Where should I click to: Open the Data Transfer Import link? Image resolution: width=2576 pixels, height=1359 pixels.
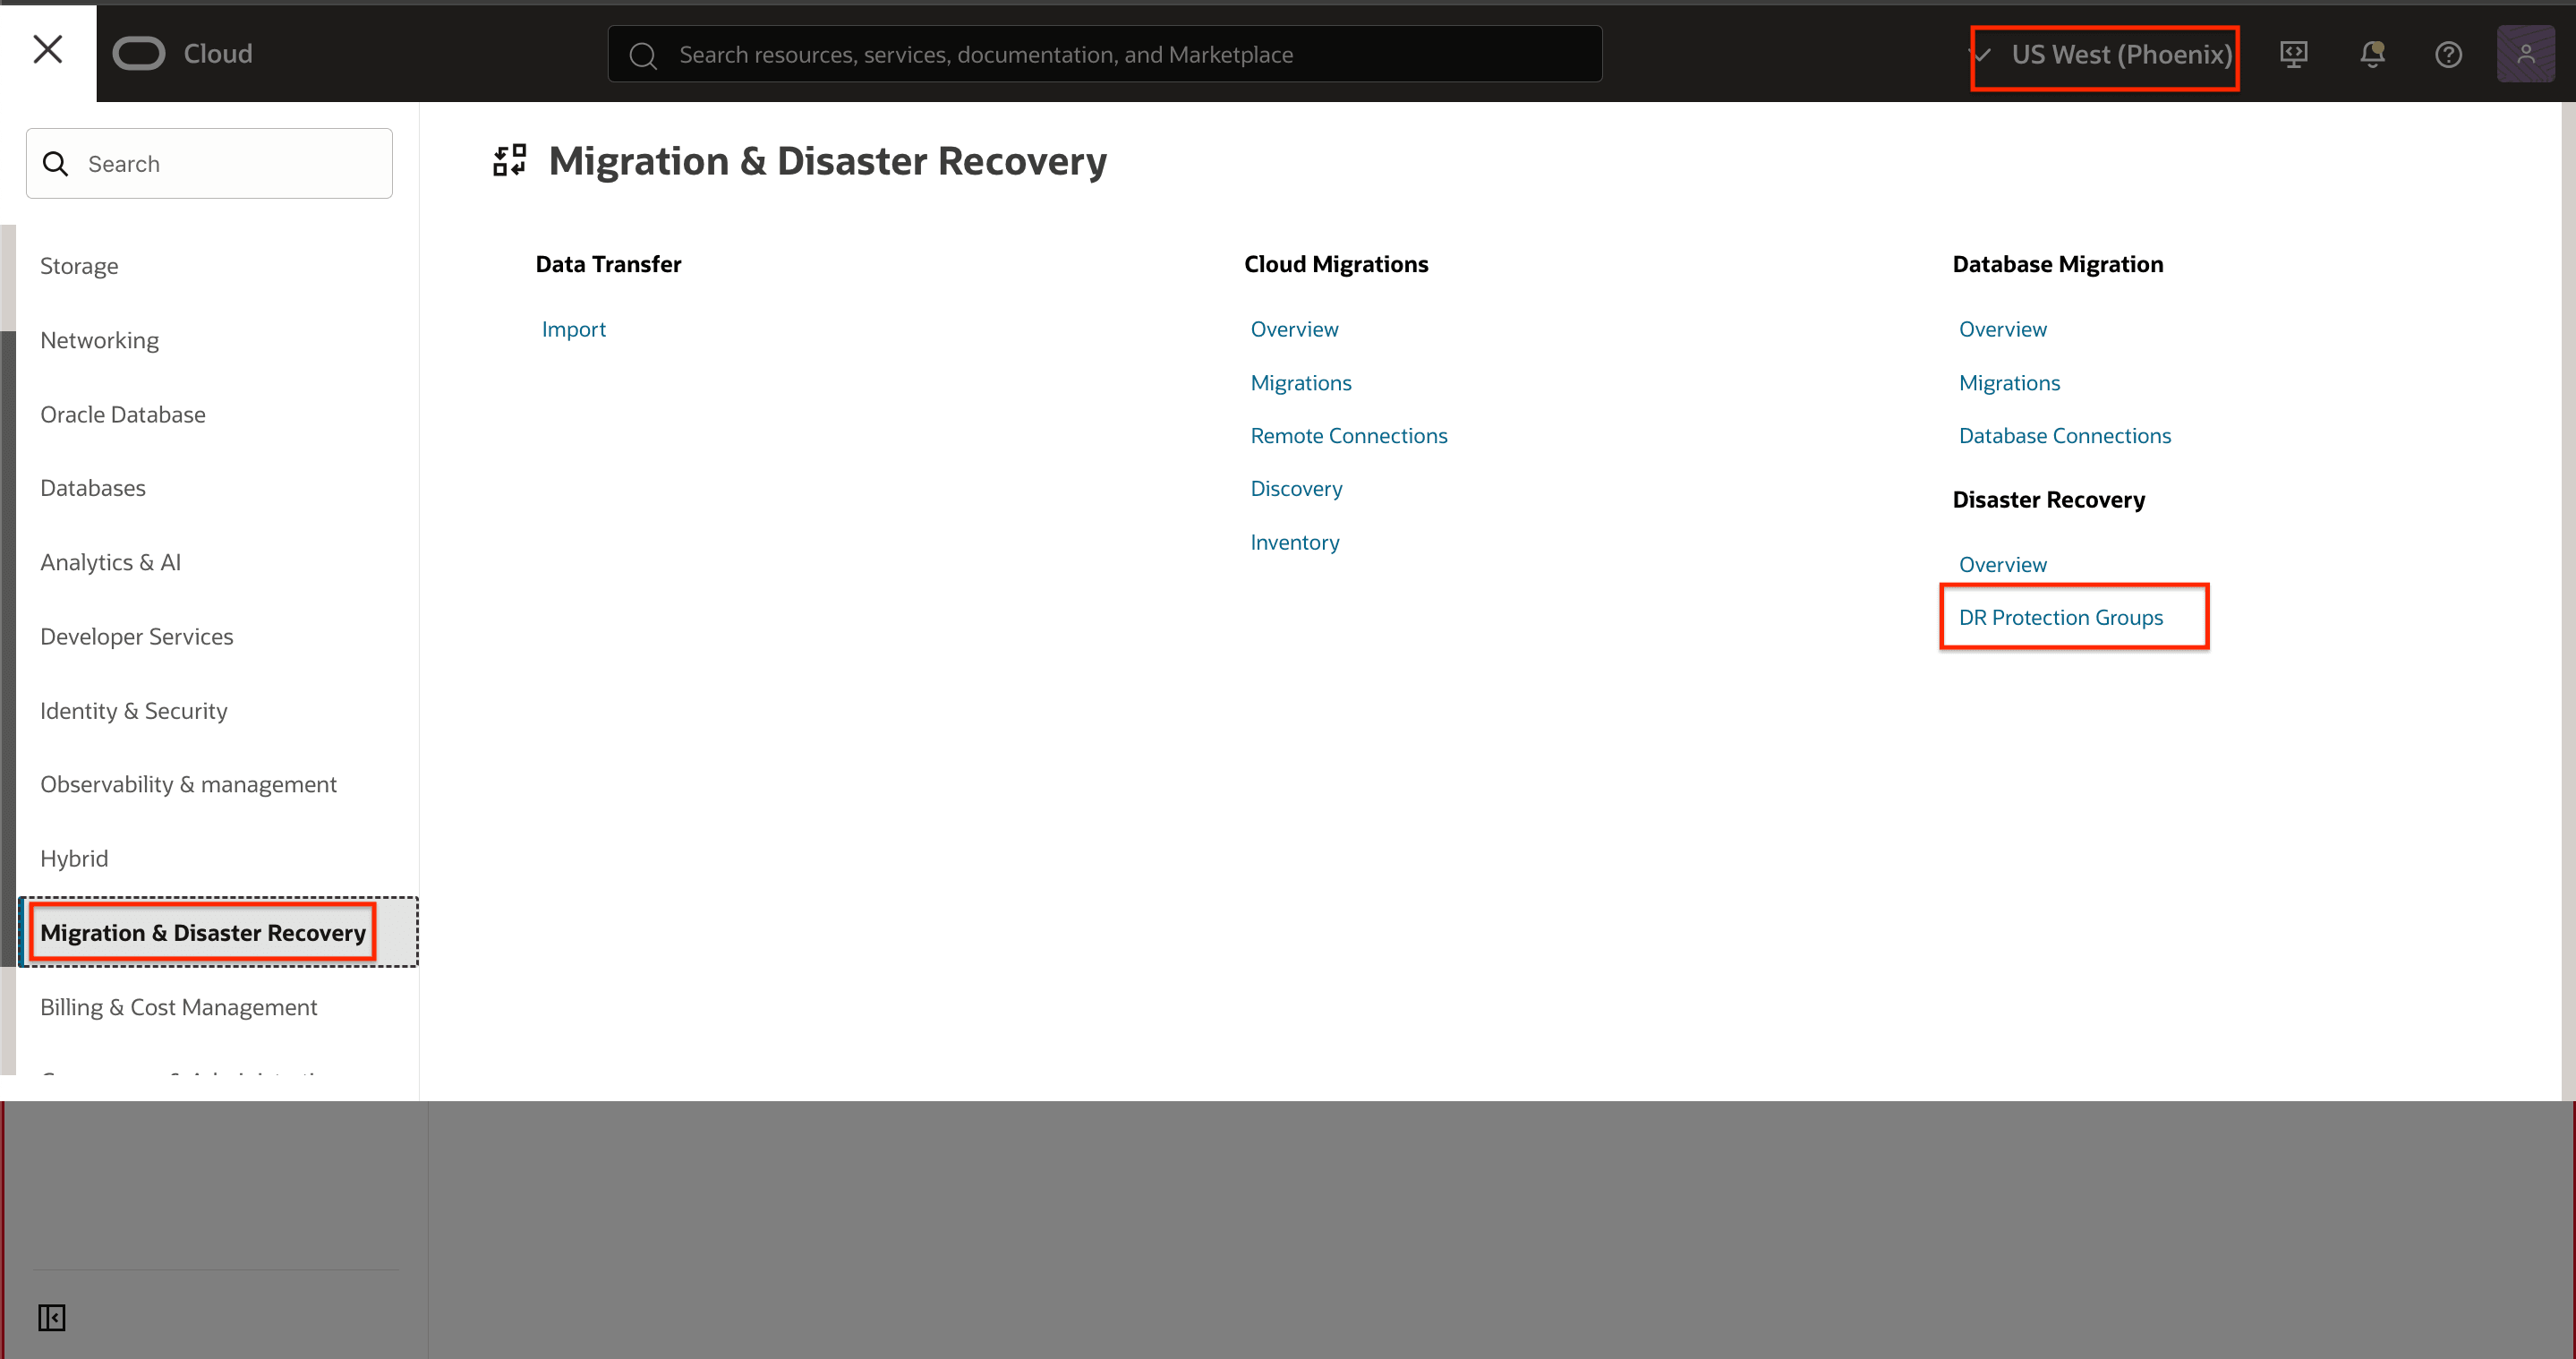[x=573, y=329]
